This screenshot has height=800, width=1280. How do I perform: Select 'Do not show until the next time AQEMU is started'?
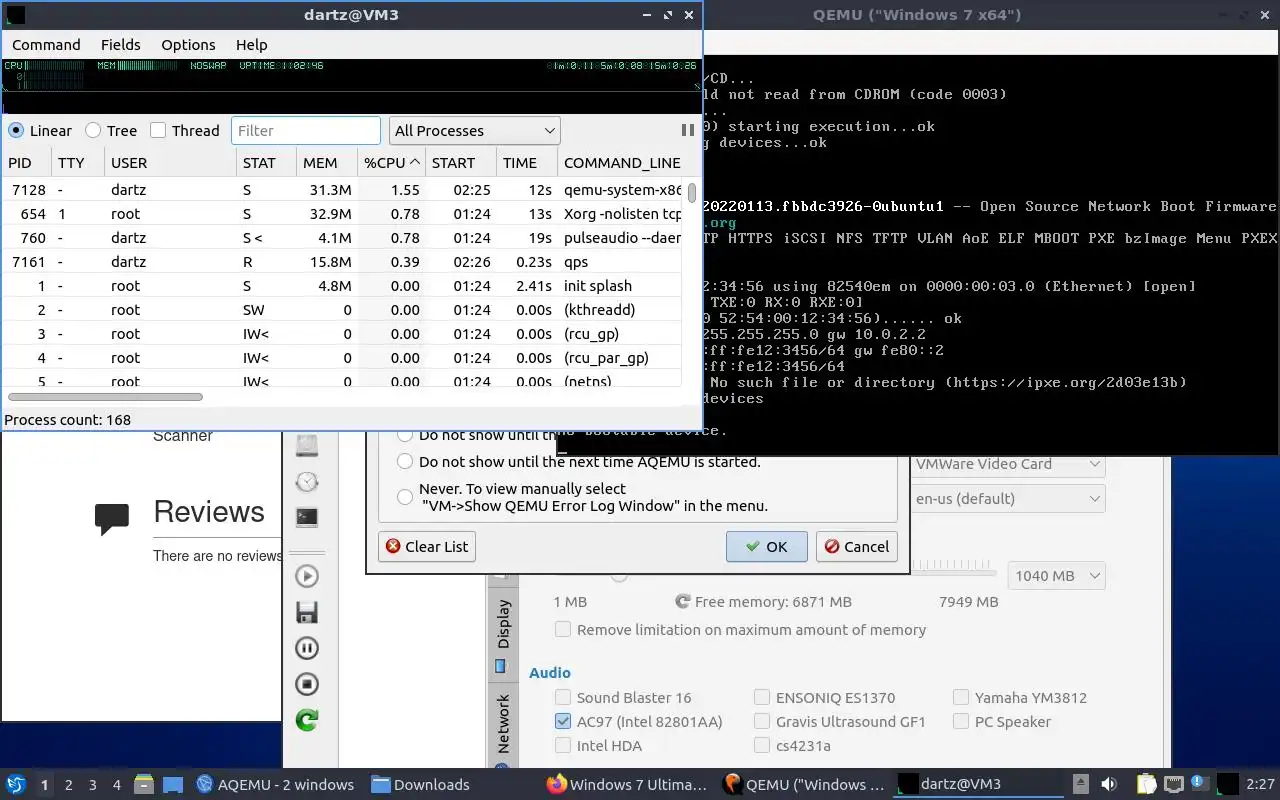405,461
